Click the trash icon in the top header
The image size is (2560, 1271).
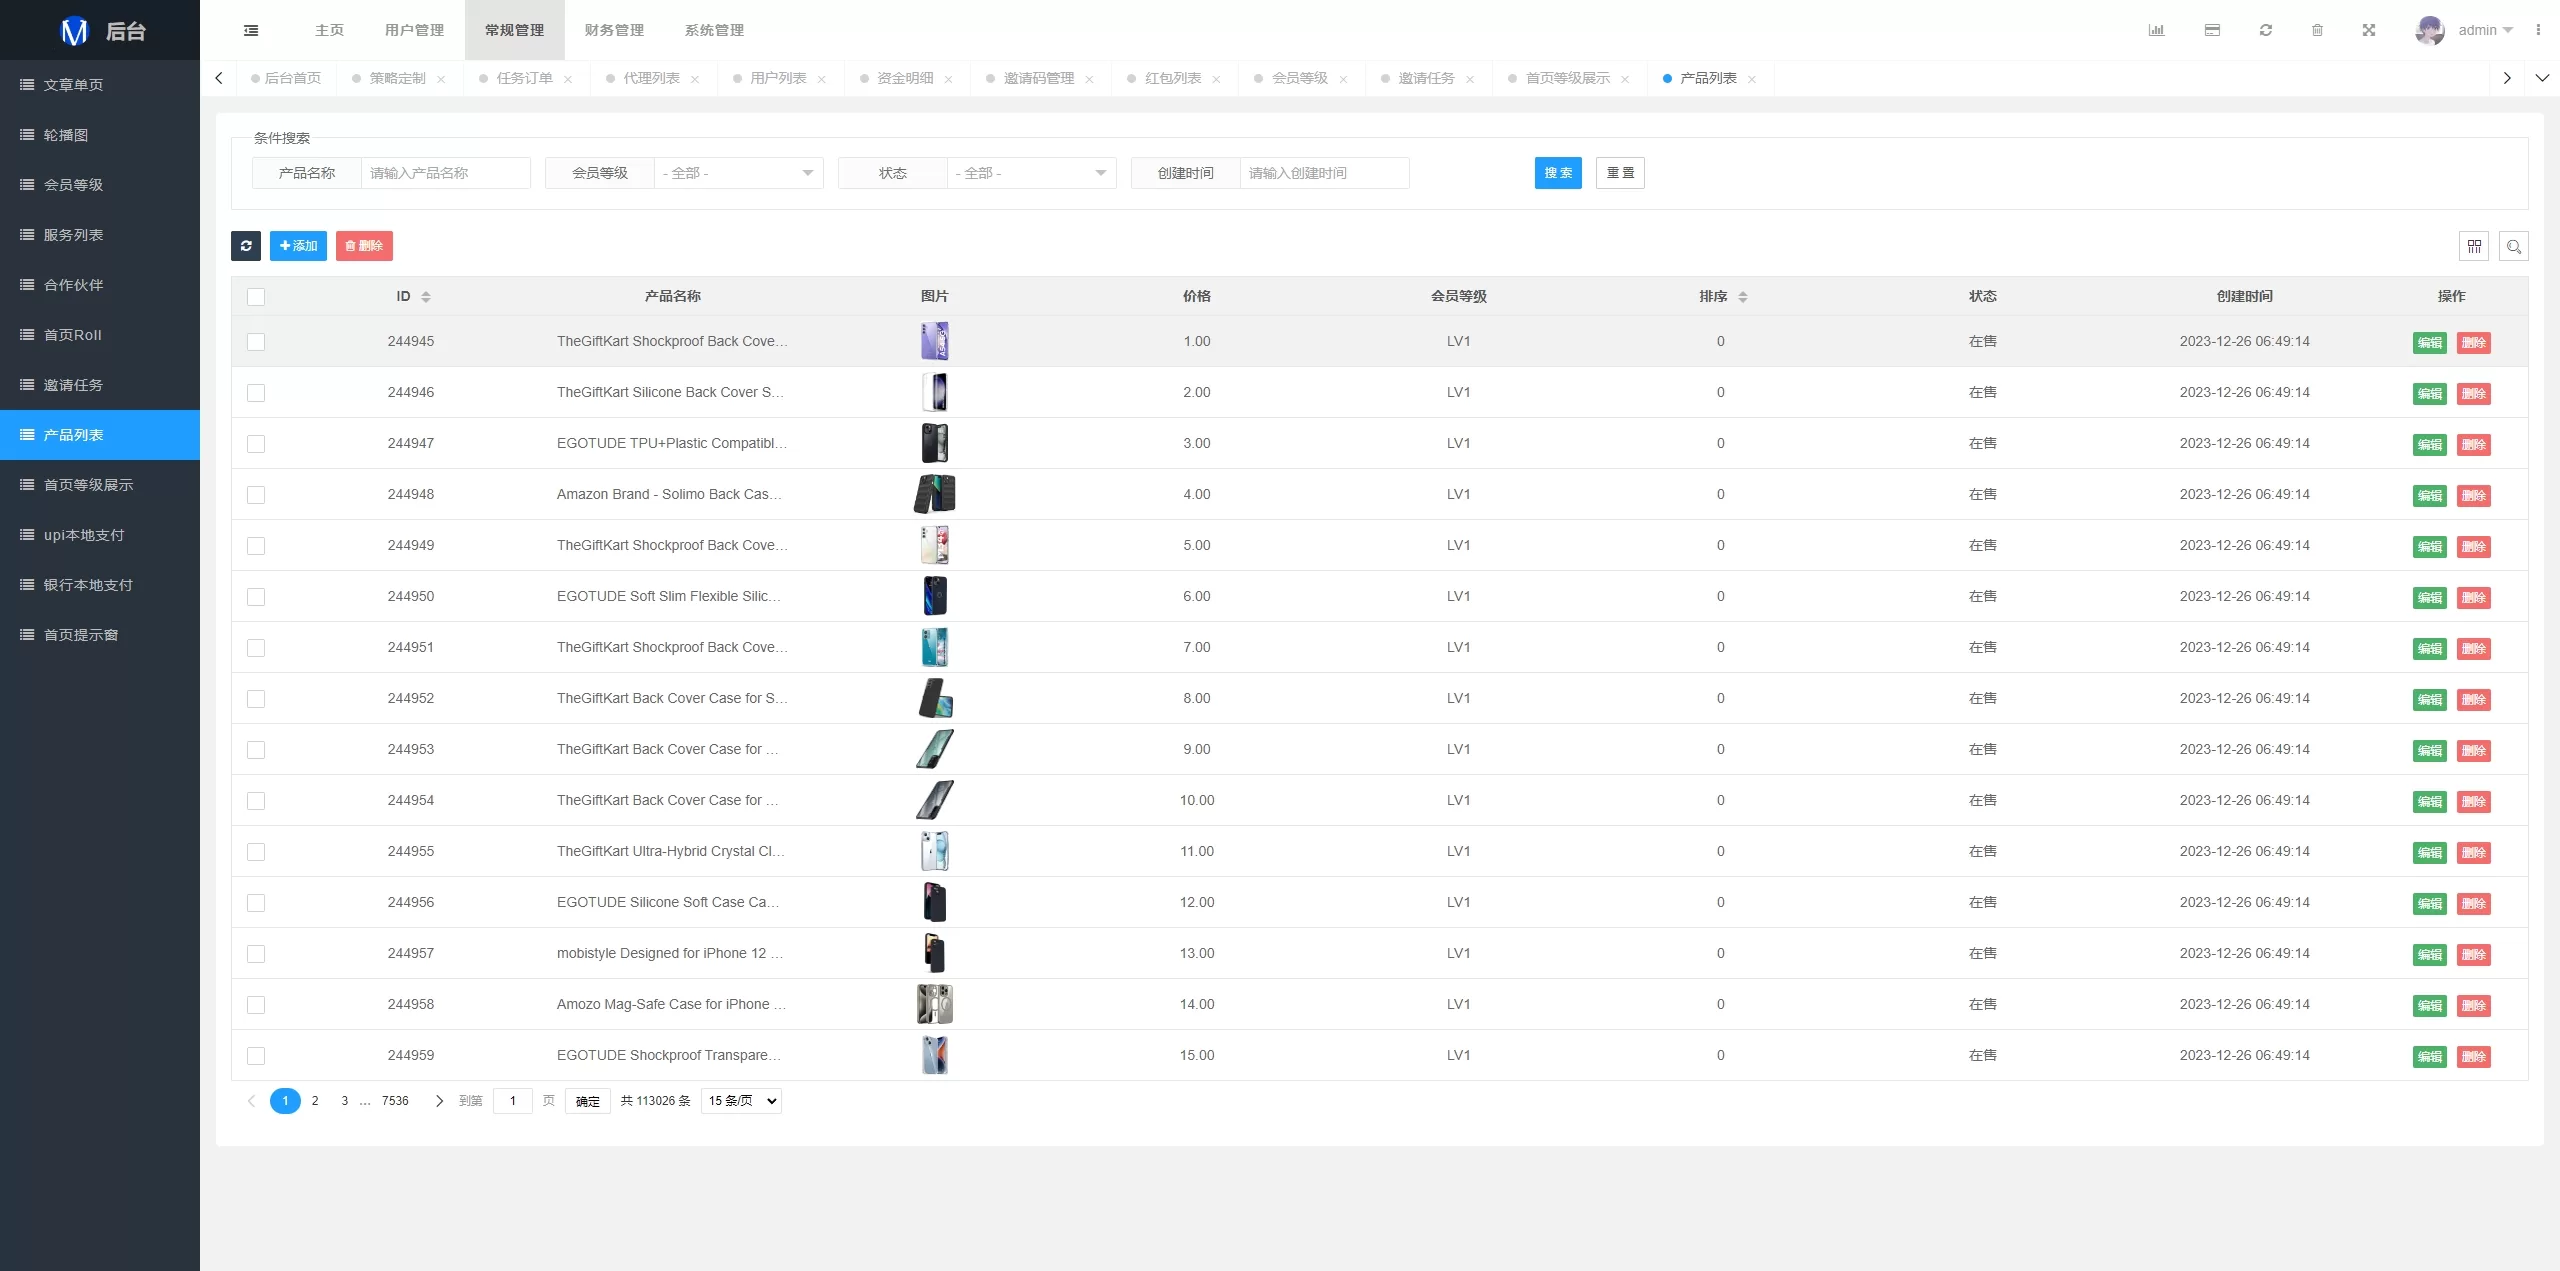click(x=2317, y=30)
